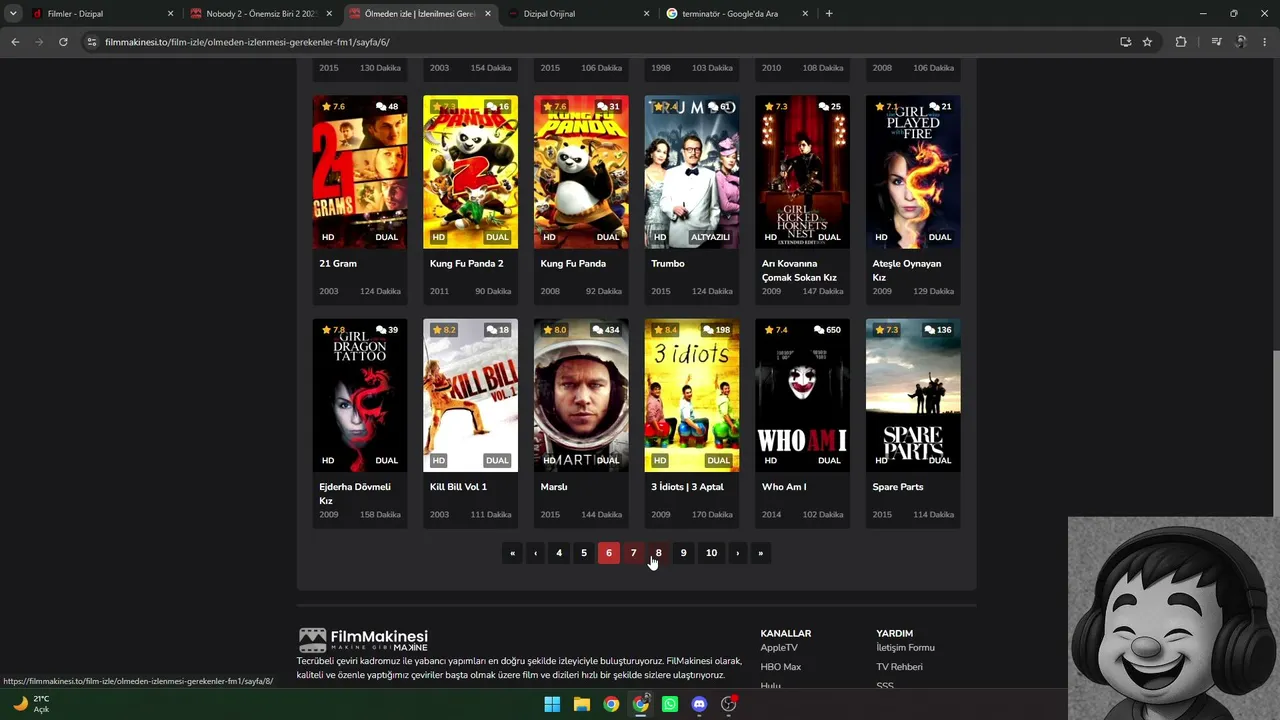Click the 650 comments badge on Who Am I

click(x=829, y=330)
